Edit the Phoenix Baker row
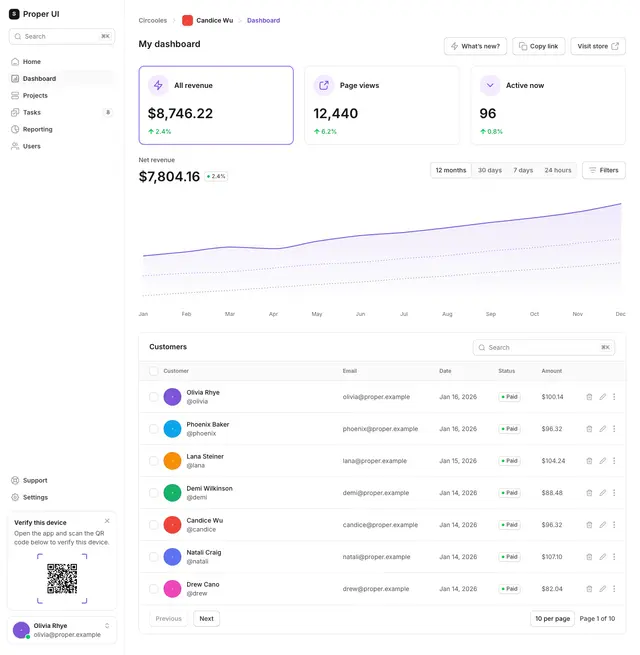 (602, 429)
